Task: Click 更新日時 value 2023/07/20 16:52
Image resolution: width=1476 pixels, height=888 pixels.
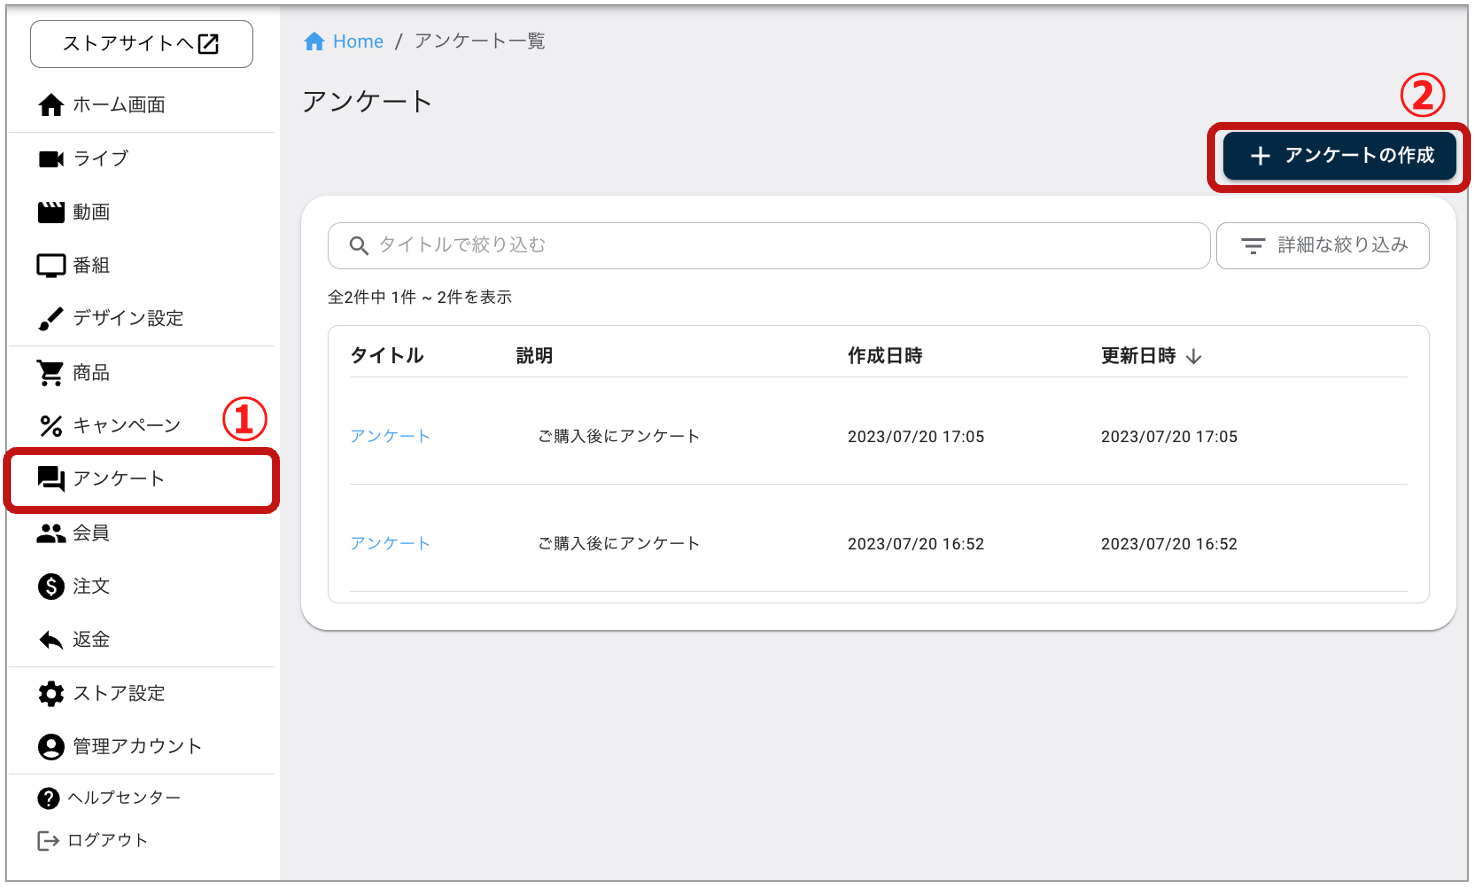Action: (1169, 544)
